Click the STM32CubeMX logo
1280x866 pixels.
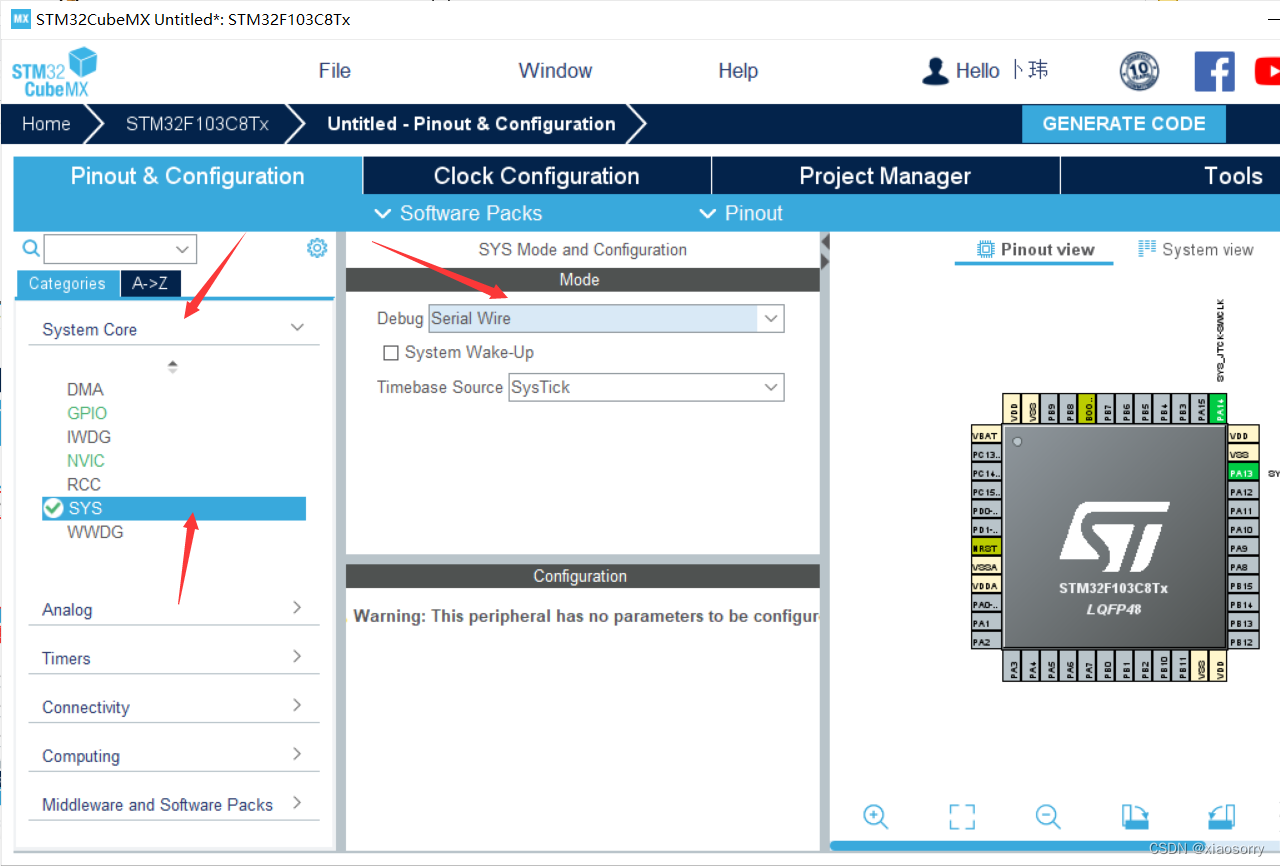(x=55, y=73)
